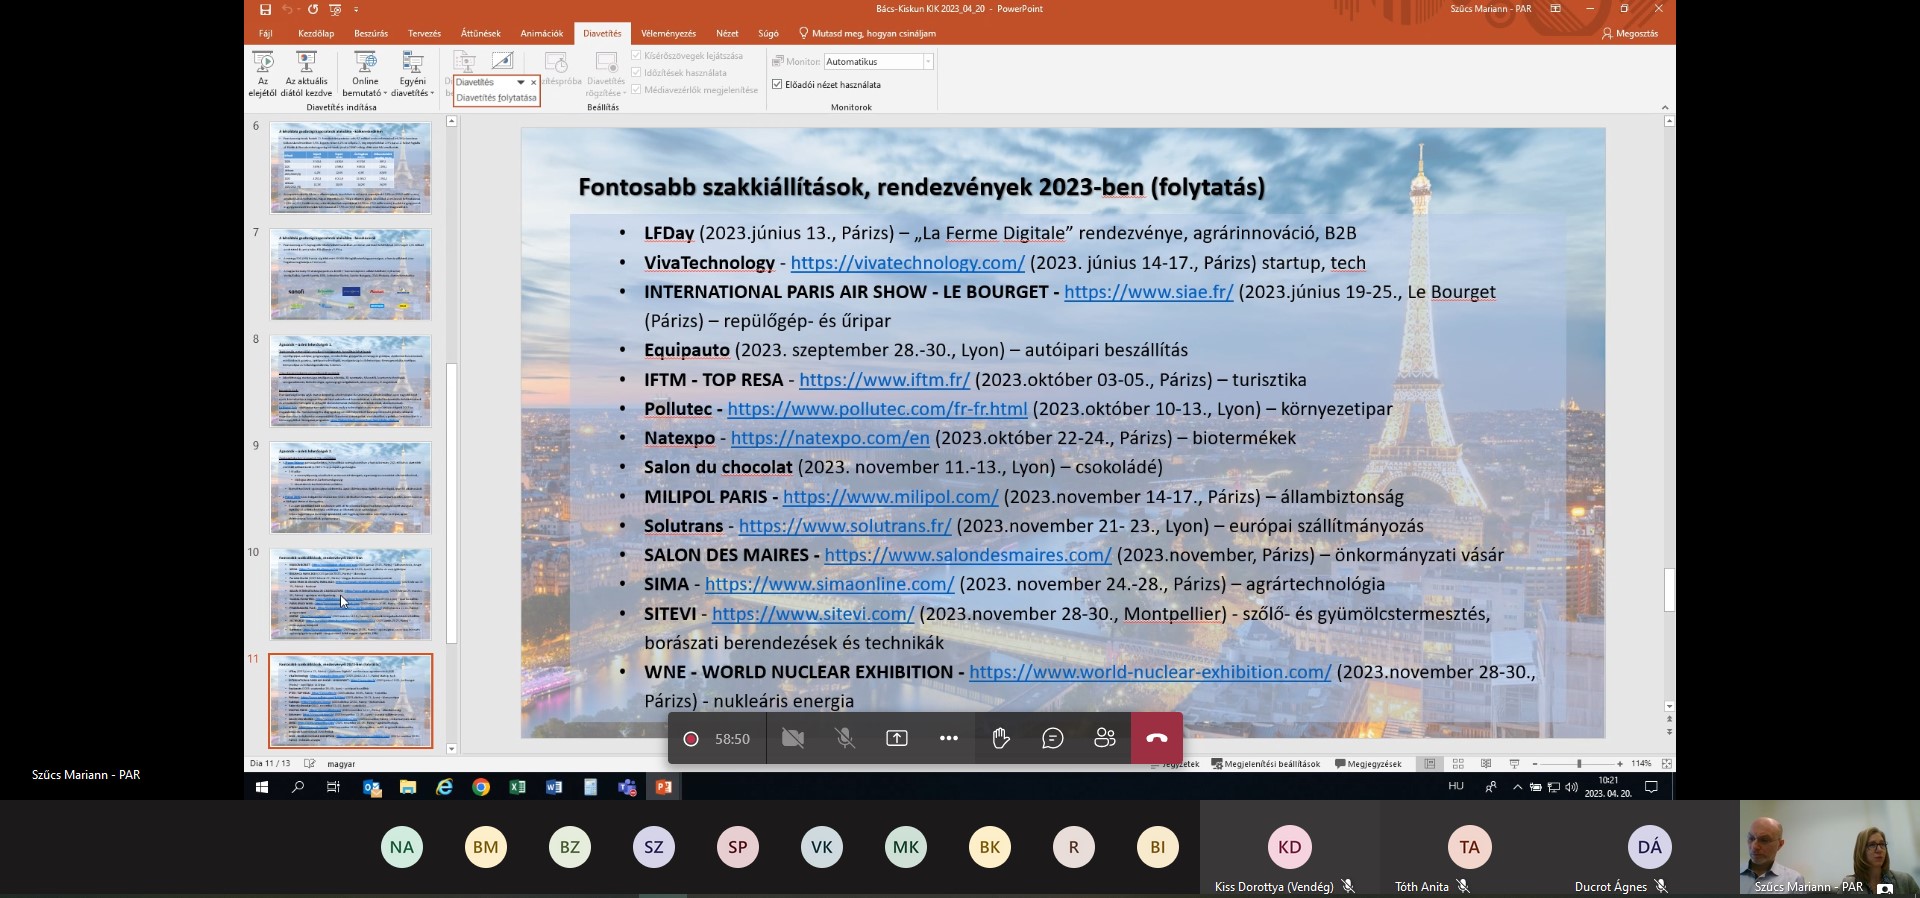The width and height of the screenshot is (1920, 898).
Task: Open the Windows Start menu
Action: pos(262,788)
